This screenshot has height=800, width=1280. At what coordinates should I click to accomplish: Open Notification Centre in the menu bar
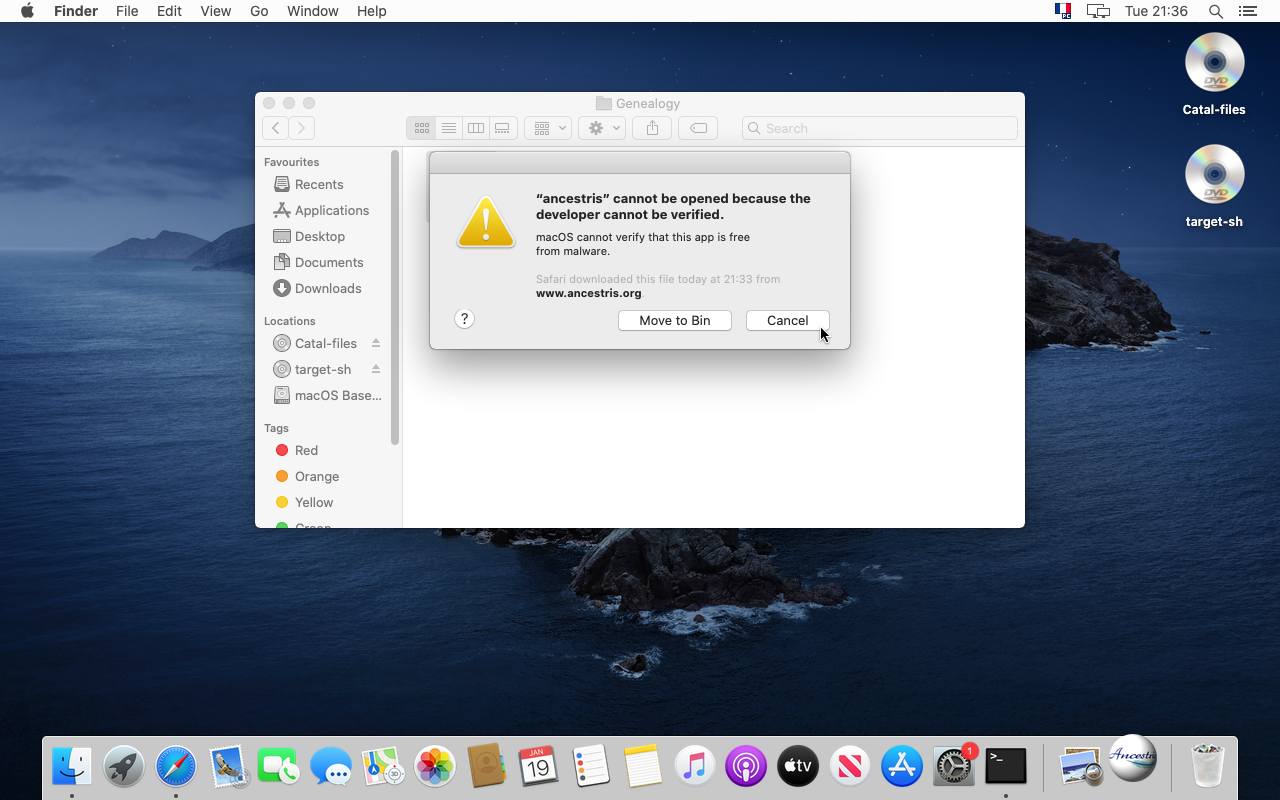click(1247, 11)
